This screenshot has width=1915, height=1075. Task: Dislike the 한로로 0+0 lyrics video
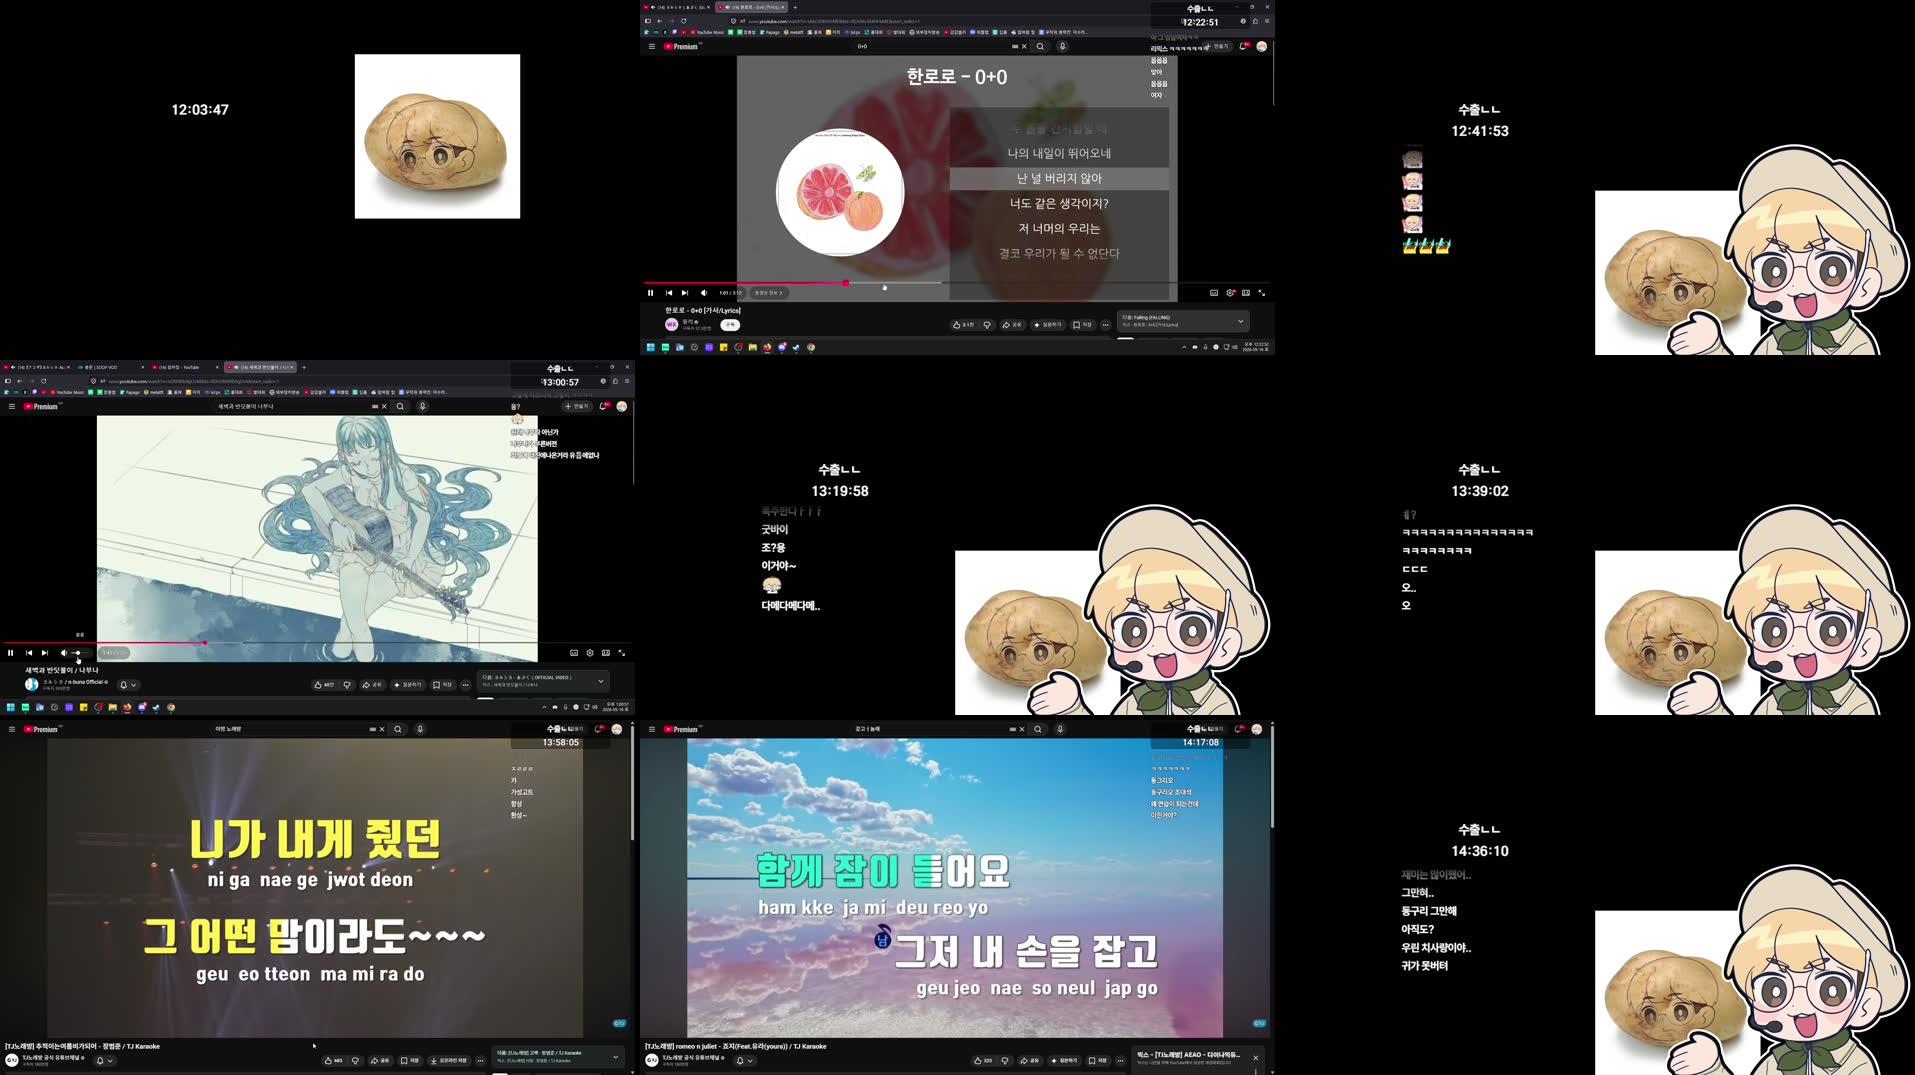point(987,325)
